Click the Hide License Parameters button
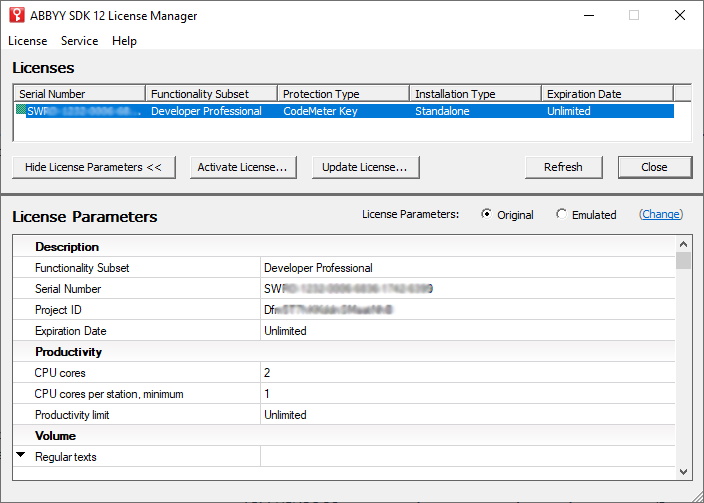This screenshot has width=704, height=503. click(93, 167)
